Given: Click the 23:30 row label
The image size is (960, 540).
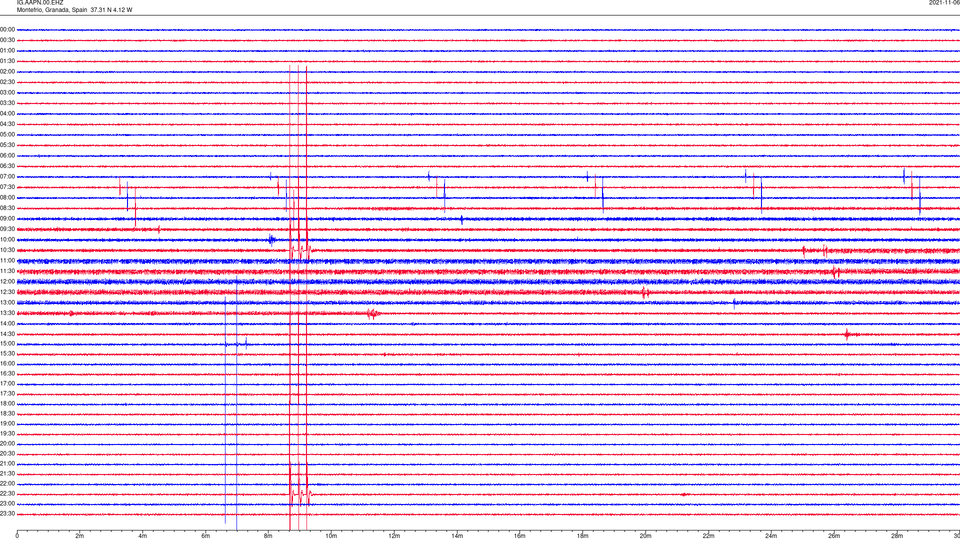Looking at the screenshot, I should 7,514.
